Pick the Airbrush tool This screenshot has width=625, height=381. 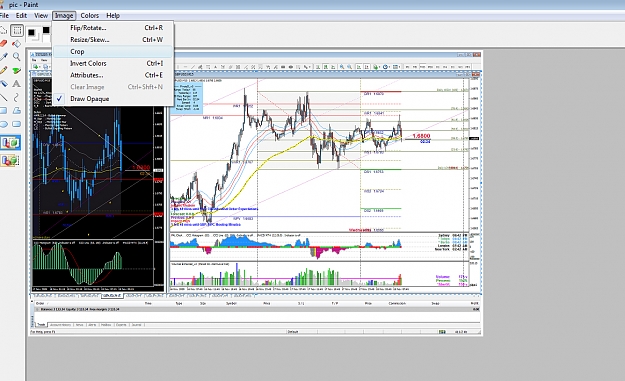3,84
